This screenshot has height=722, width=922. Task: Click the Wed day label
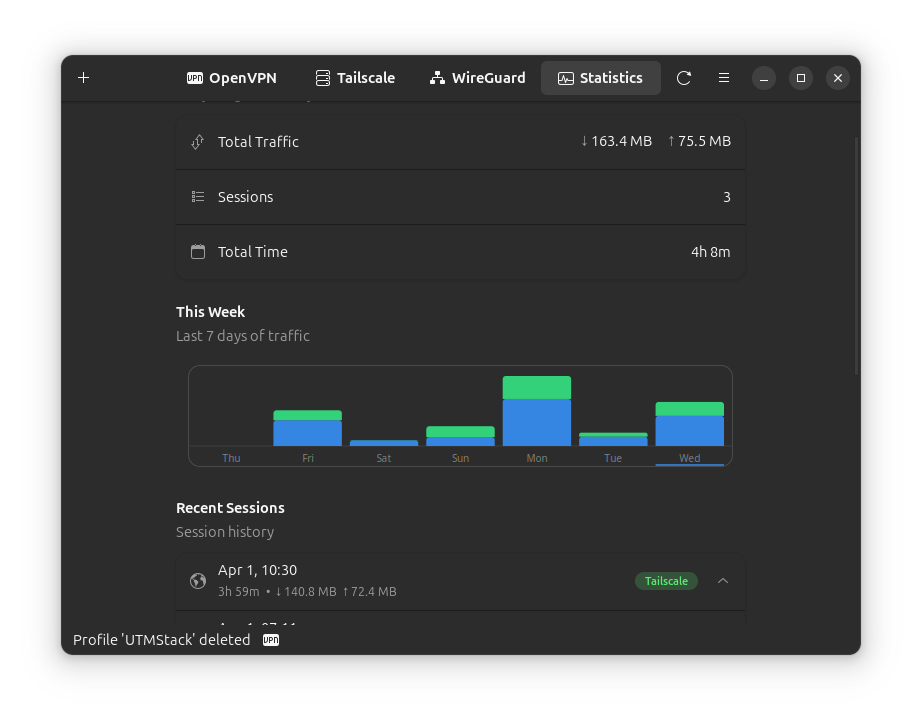point(690,458)
